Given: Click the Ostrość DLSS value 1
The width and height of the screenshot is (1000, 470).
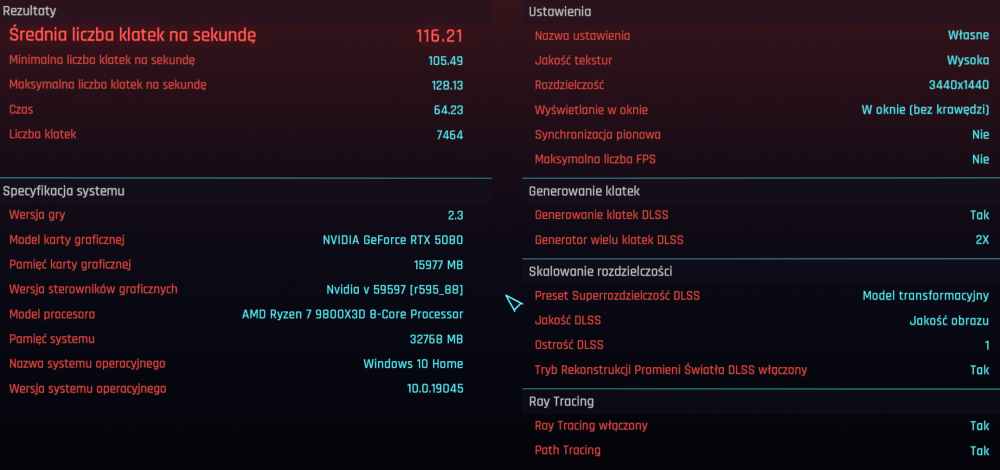Looking at the screenshot, I should pyautogui.click(x=986, y=345).
